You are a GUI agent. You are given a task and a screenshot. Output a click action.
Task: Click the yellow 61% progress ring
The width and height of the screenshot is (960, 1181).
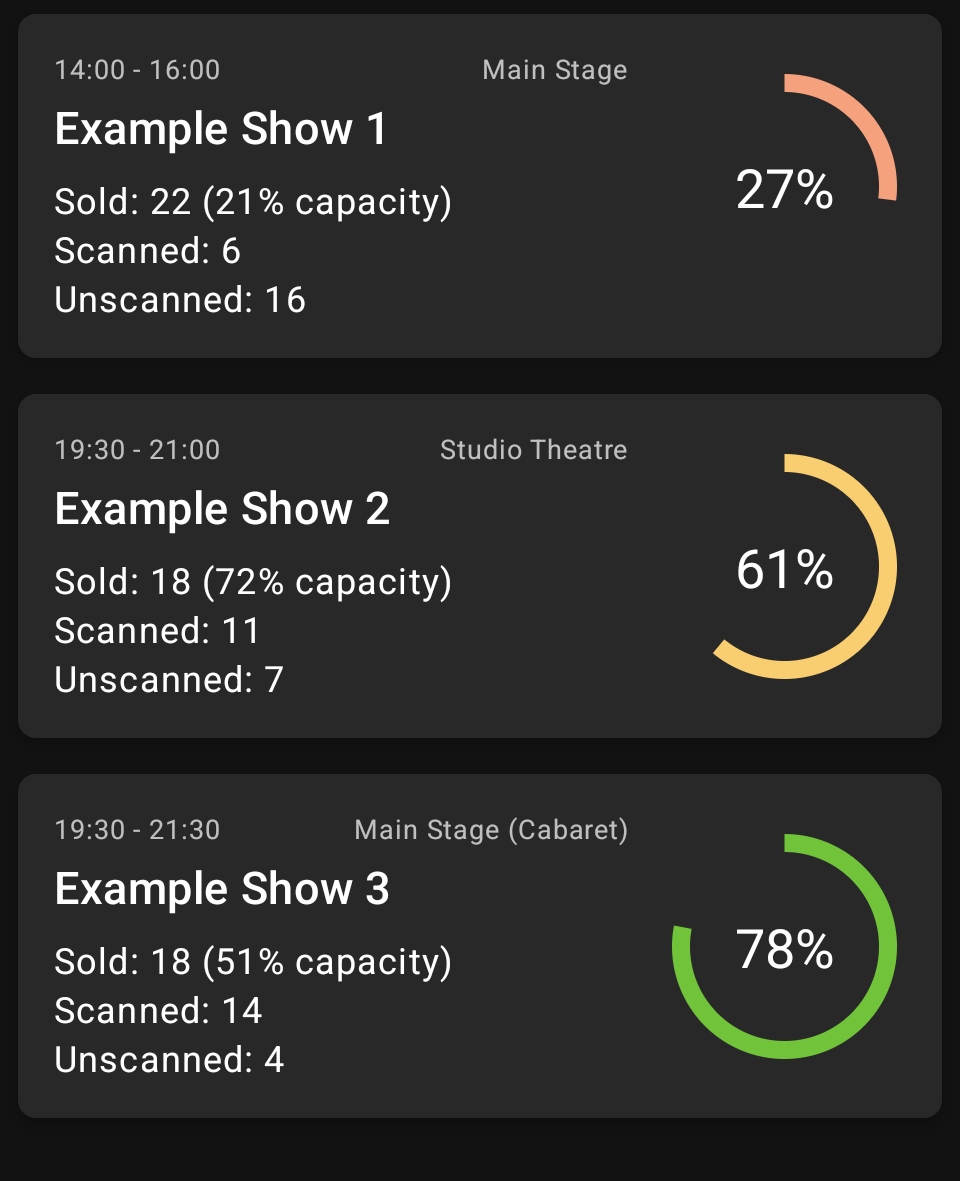click(785, 568)
